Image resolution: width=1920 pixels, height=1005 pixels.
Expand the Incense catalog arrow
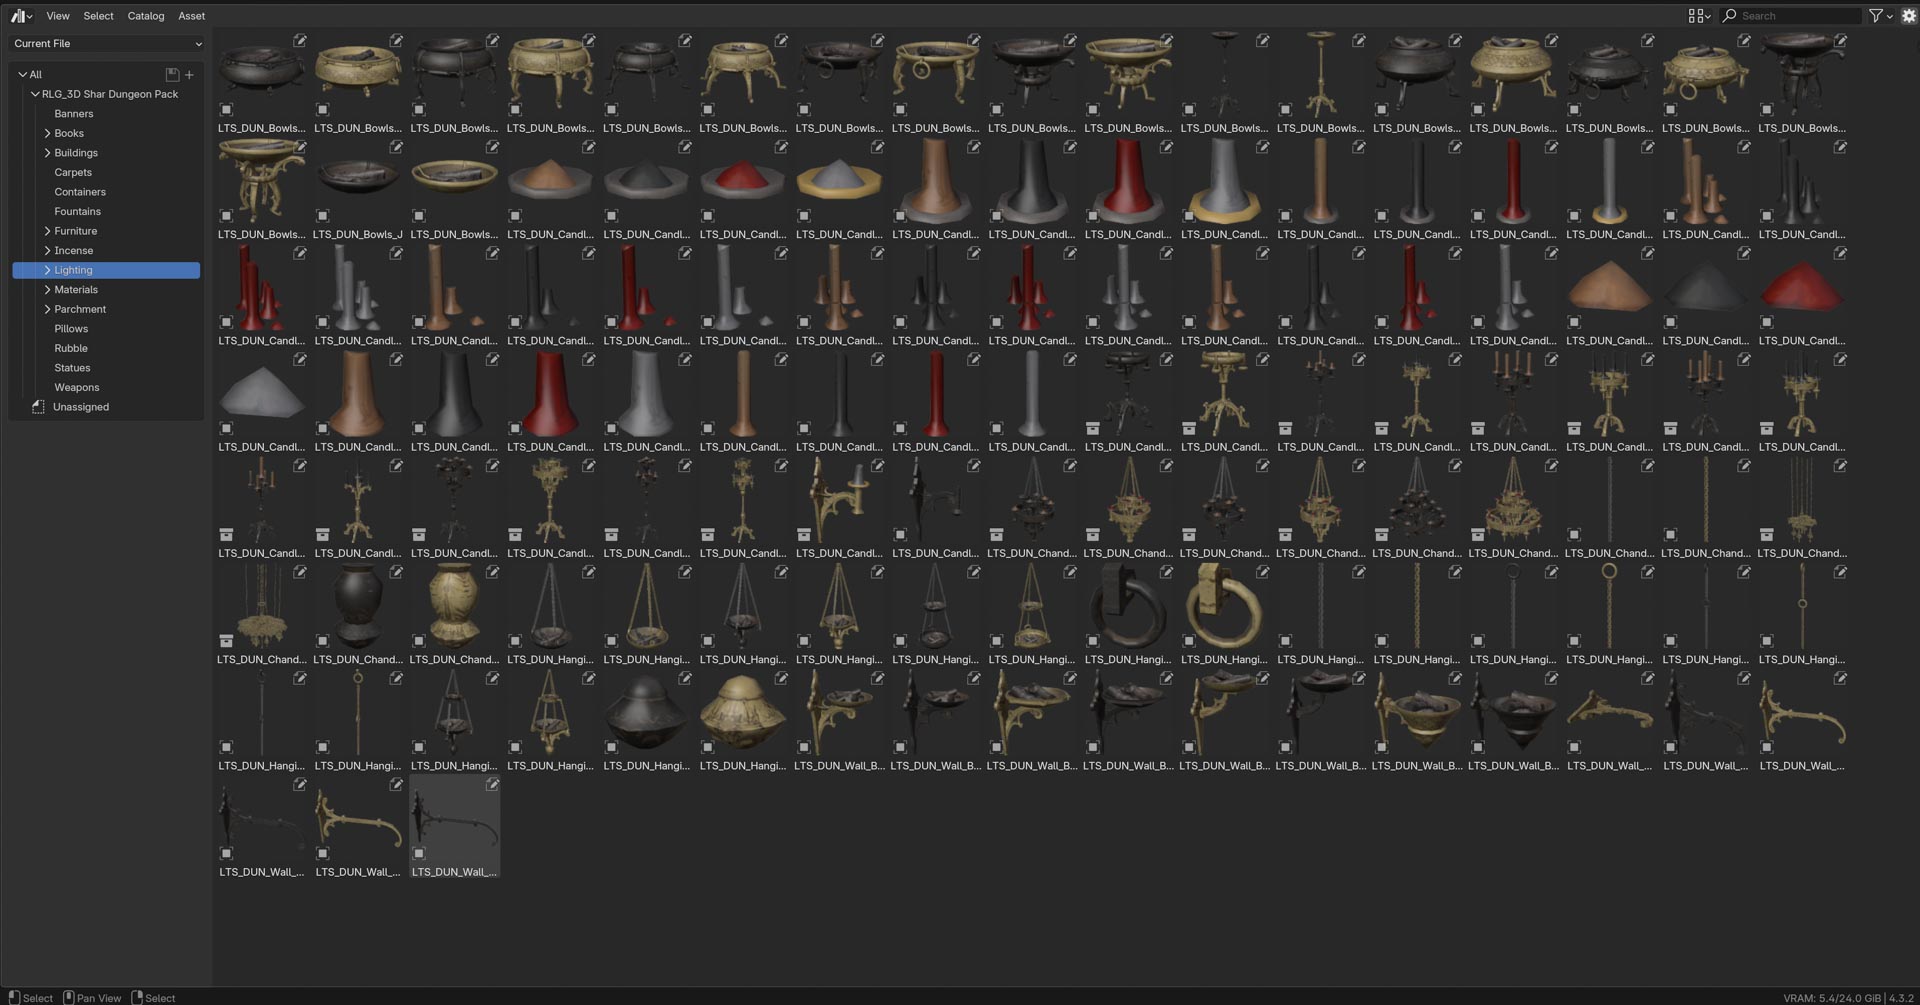click(47, 251)
